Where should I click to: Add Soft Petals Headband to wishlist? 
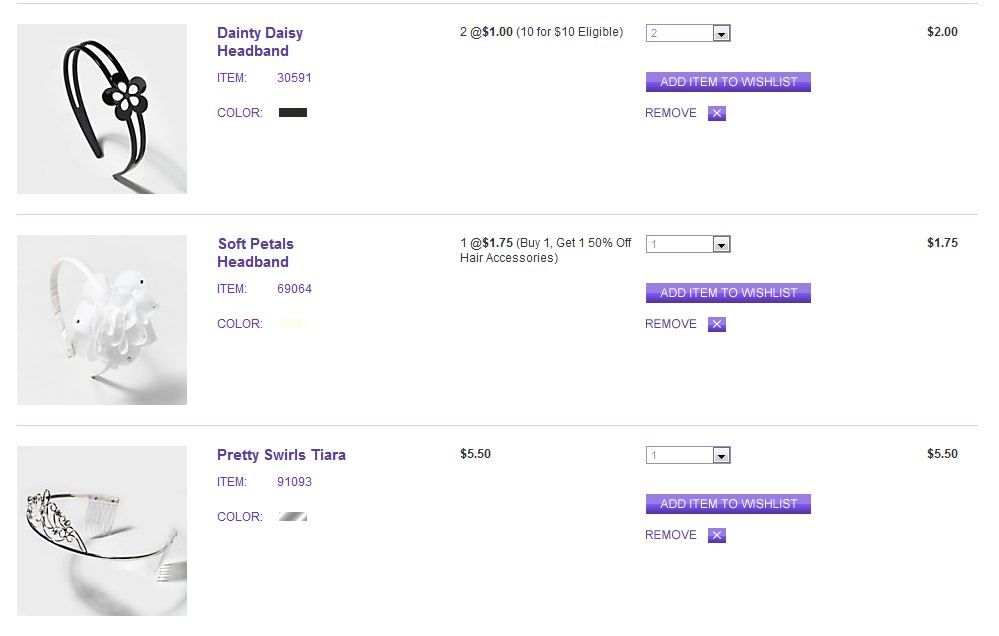(x=728, y=293)
